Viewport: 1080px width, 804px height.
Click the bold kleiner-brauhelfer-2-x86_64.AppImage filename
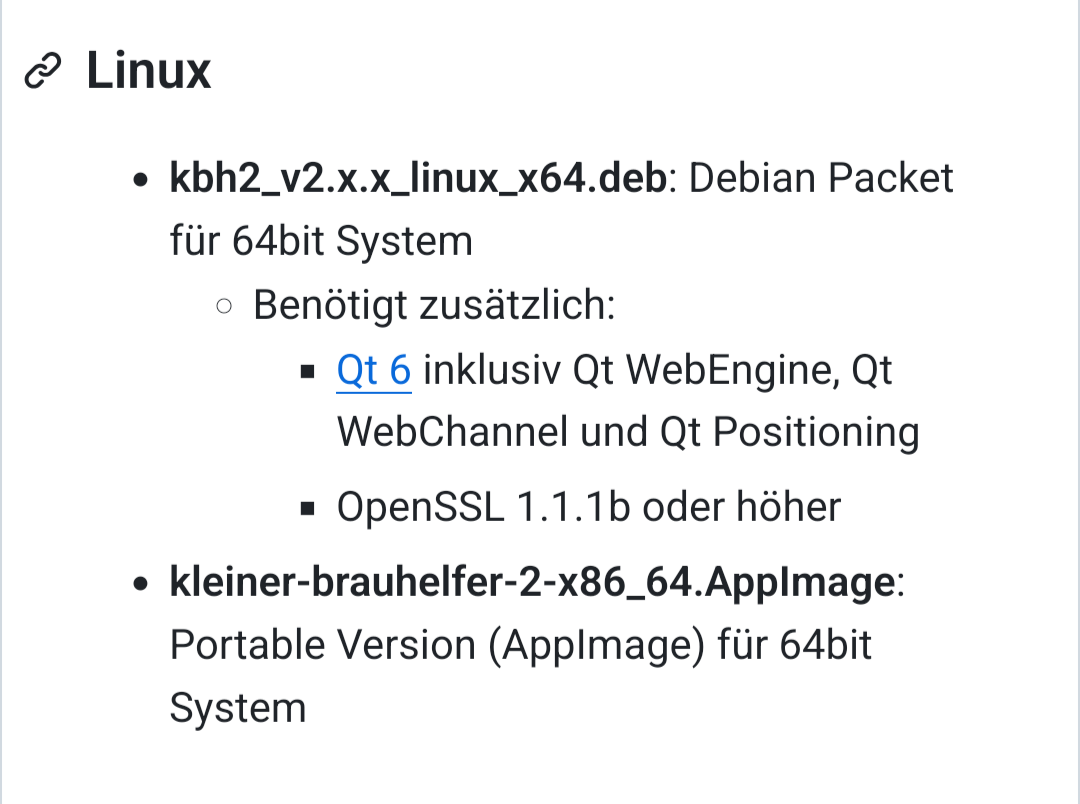532,582
